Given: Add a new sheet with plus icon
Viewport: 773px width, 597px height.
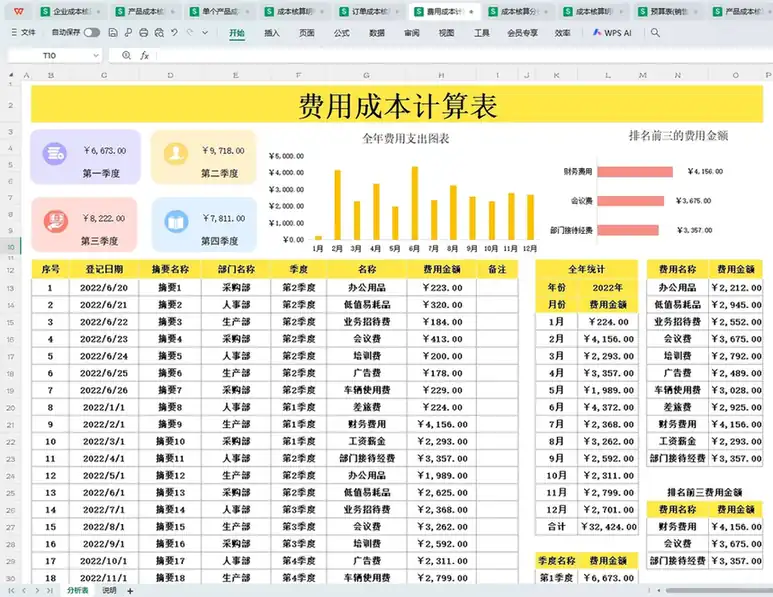Looking at the screenshot, I should pos(130,591).
